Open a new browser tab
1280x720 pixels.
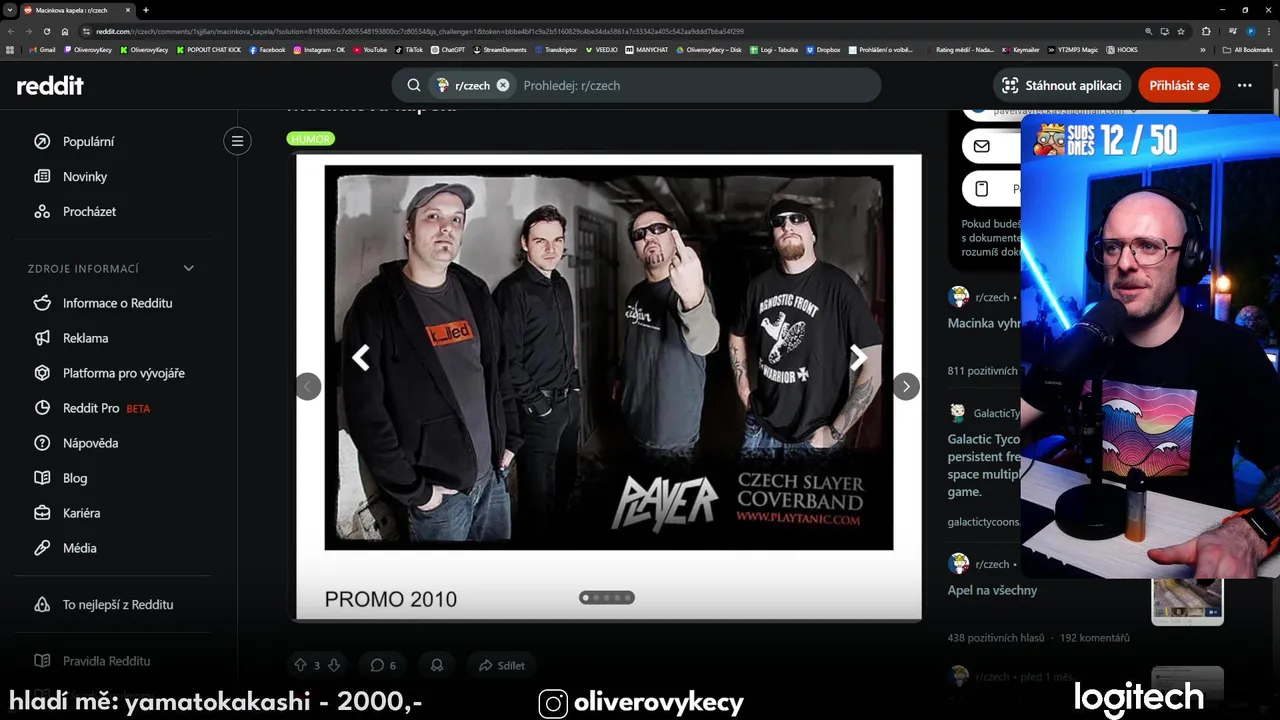pos(146,10)
